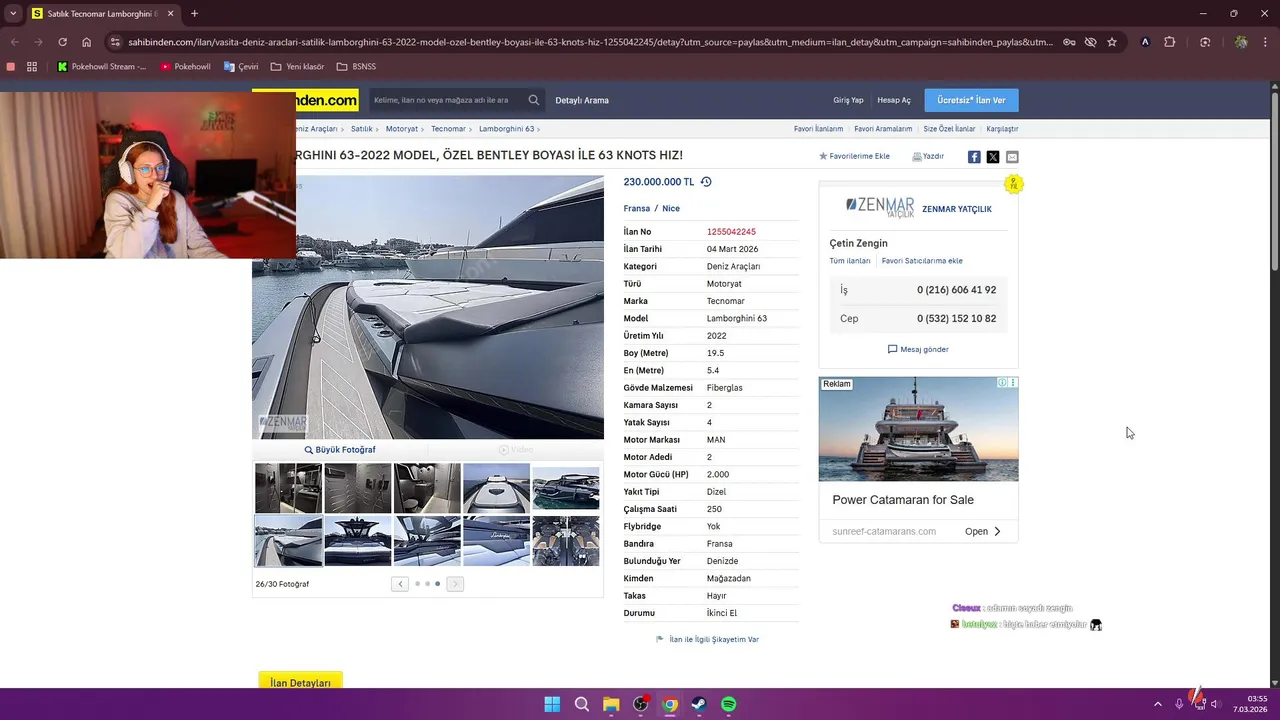This screenshot has width=1280, height=720.
Task: Click Favori Satıcılarıma ekle
Action: coord(922,261)
